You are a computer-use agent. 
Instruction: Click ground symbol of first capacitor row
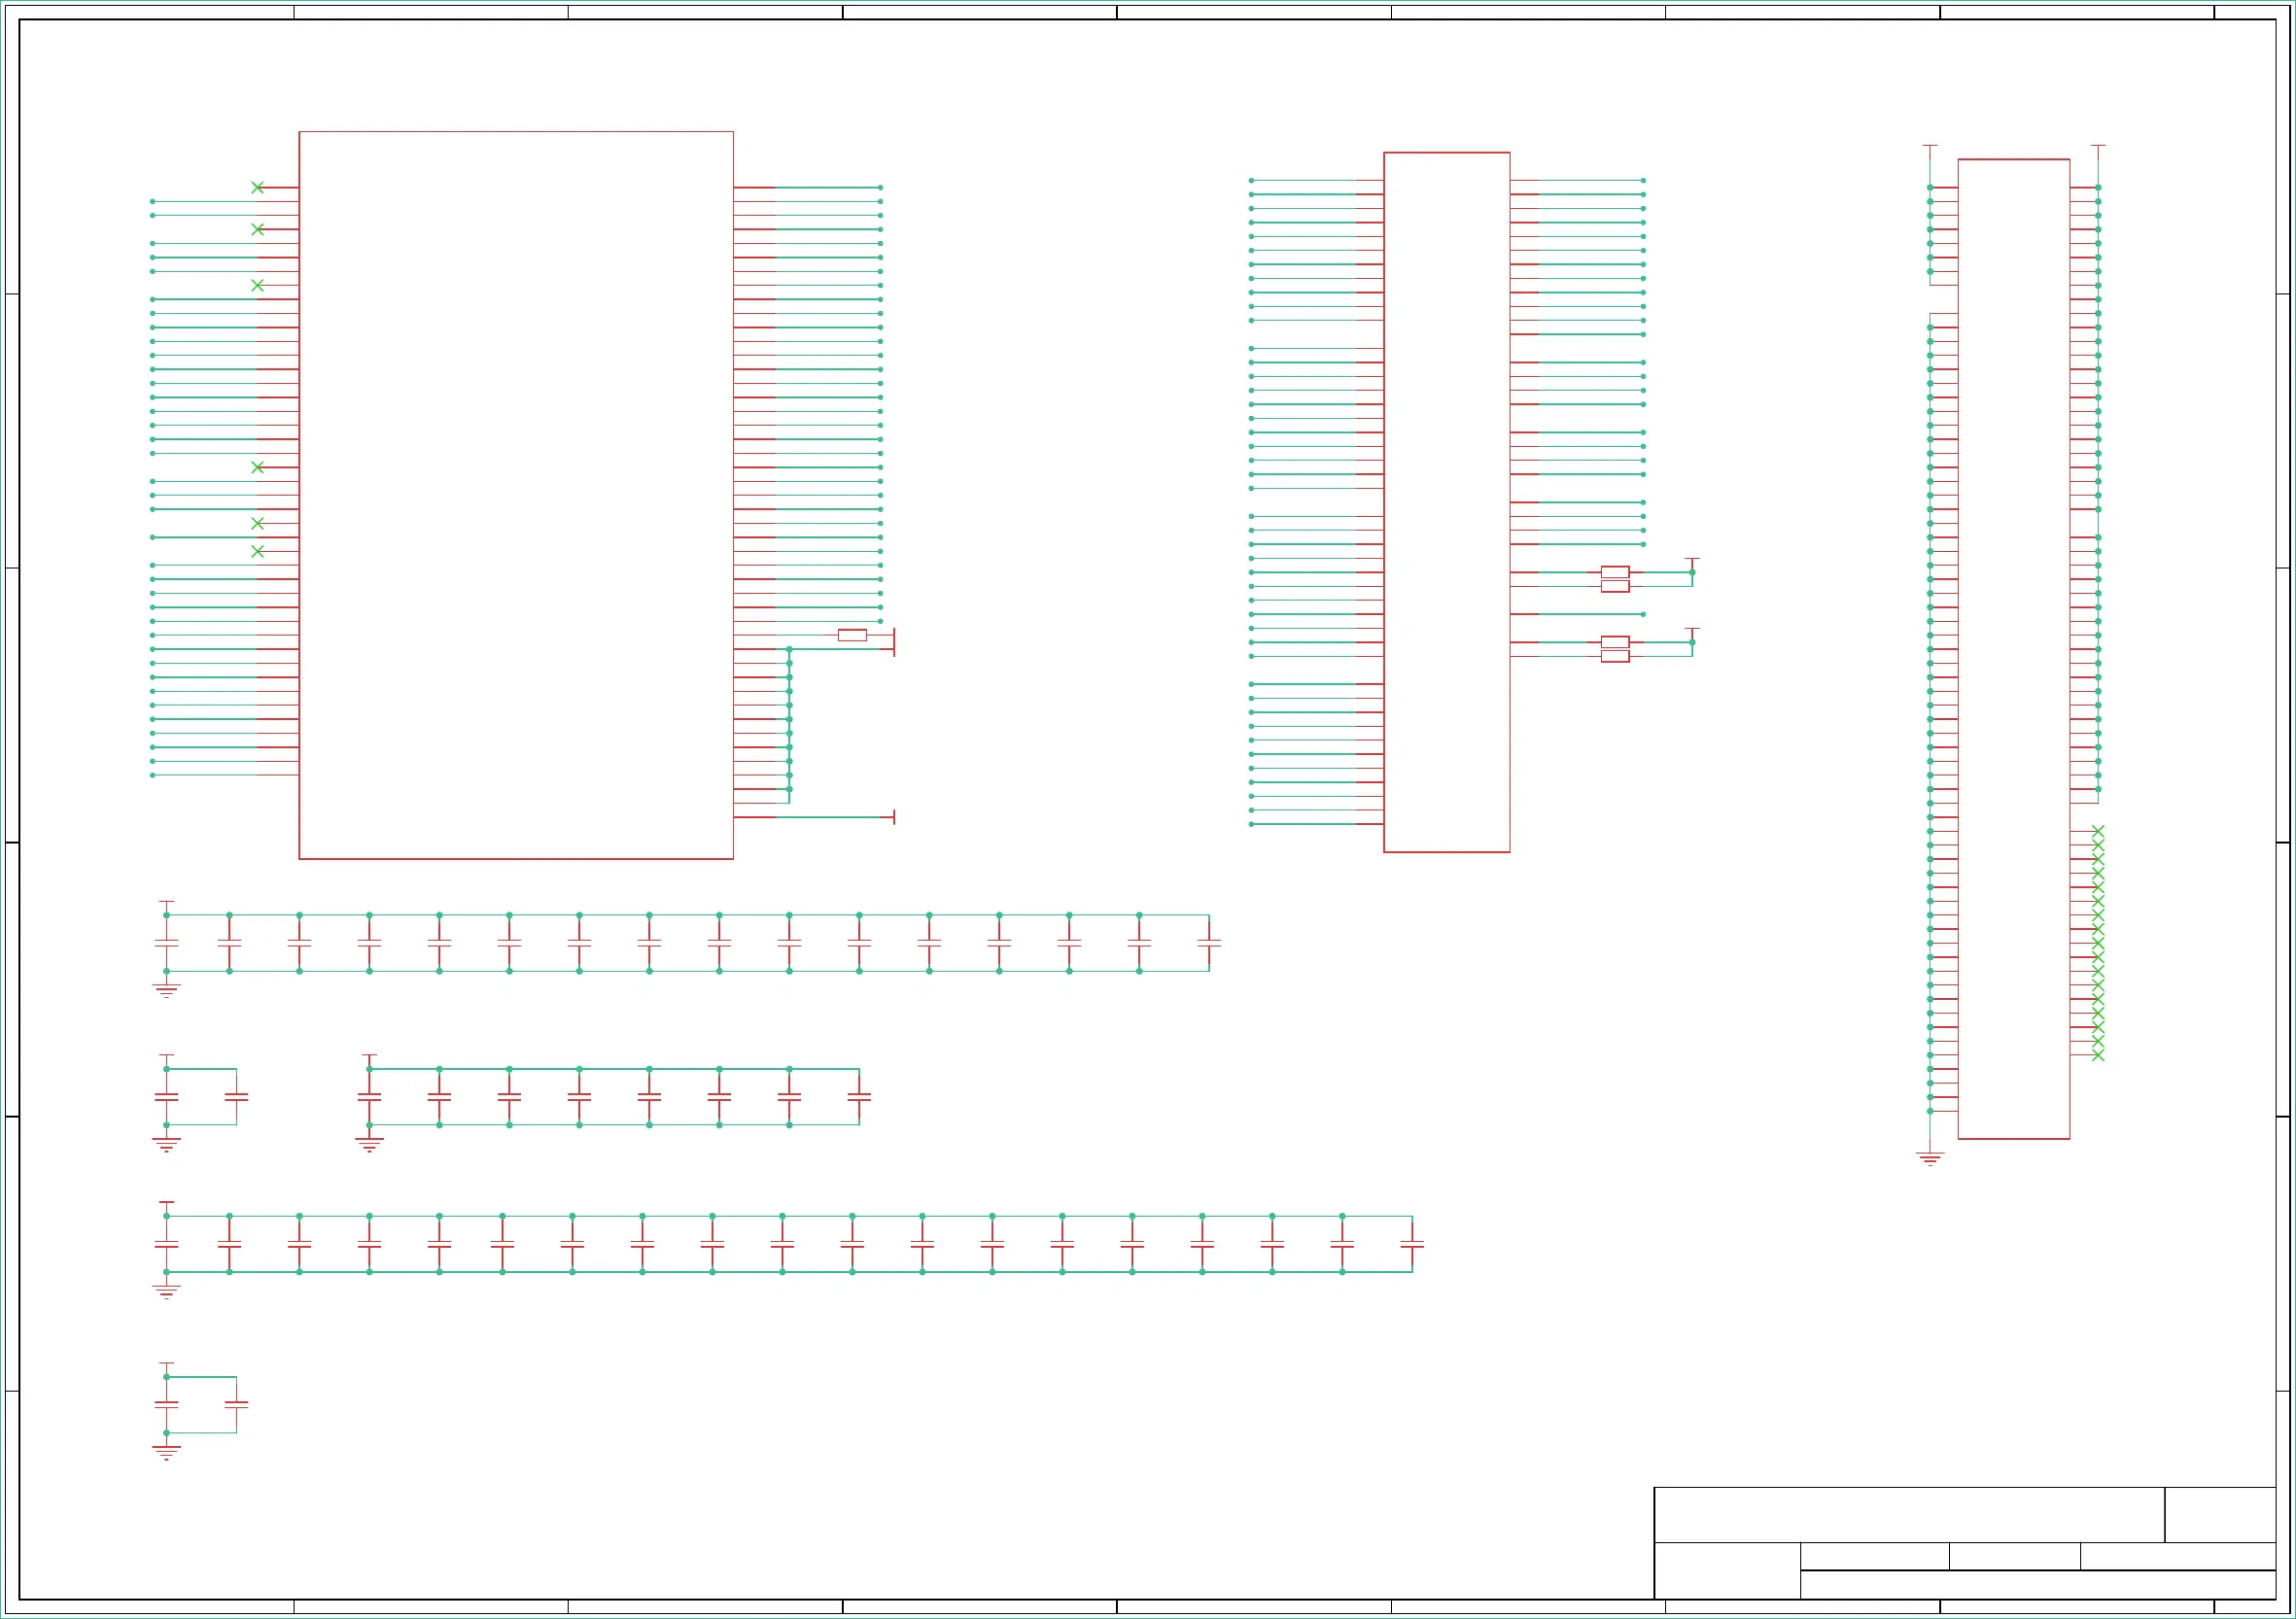point(166,990)
